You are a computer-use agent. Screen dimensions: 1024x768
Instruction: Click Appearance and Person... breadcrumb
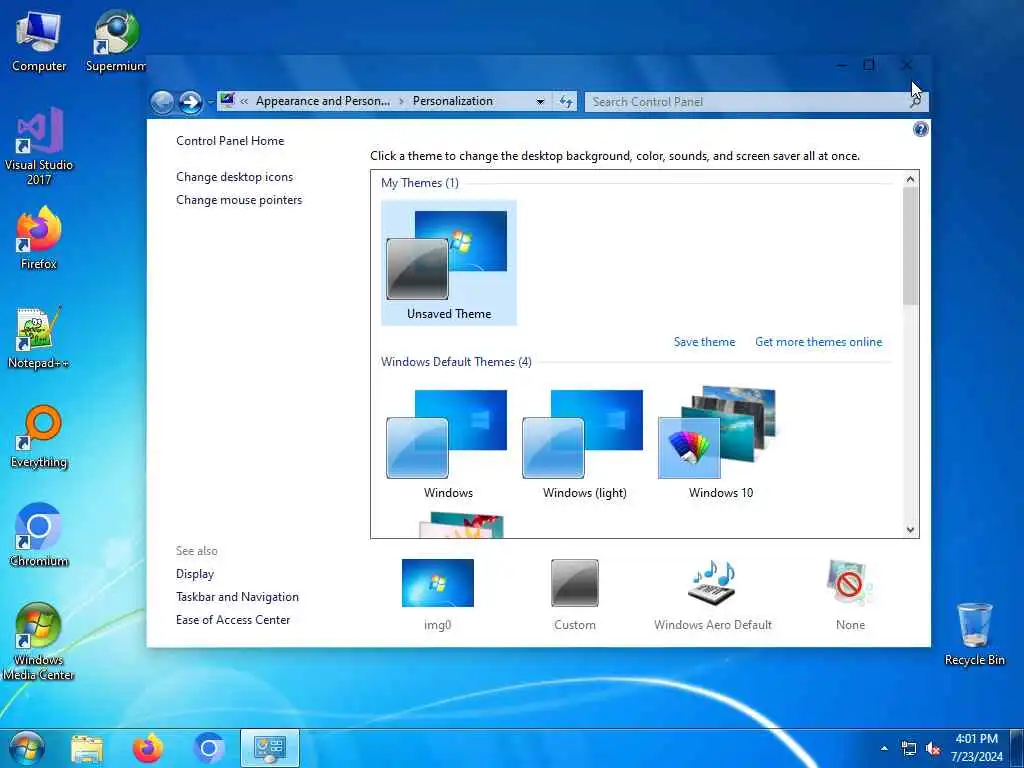tap(323, 101)
